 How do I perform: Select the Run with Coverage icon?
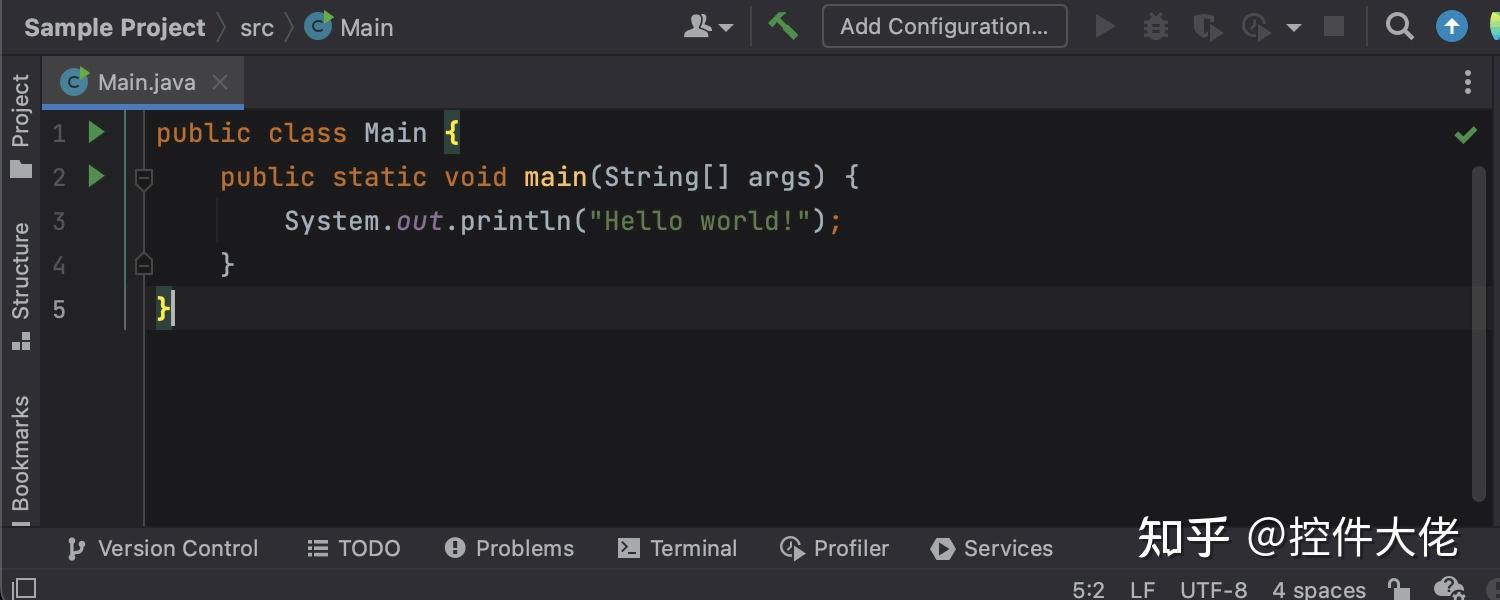coord(1206,26)
